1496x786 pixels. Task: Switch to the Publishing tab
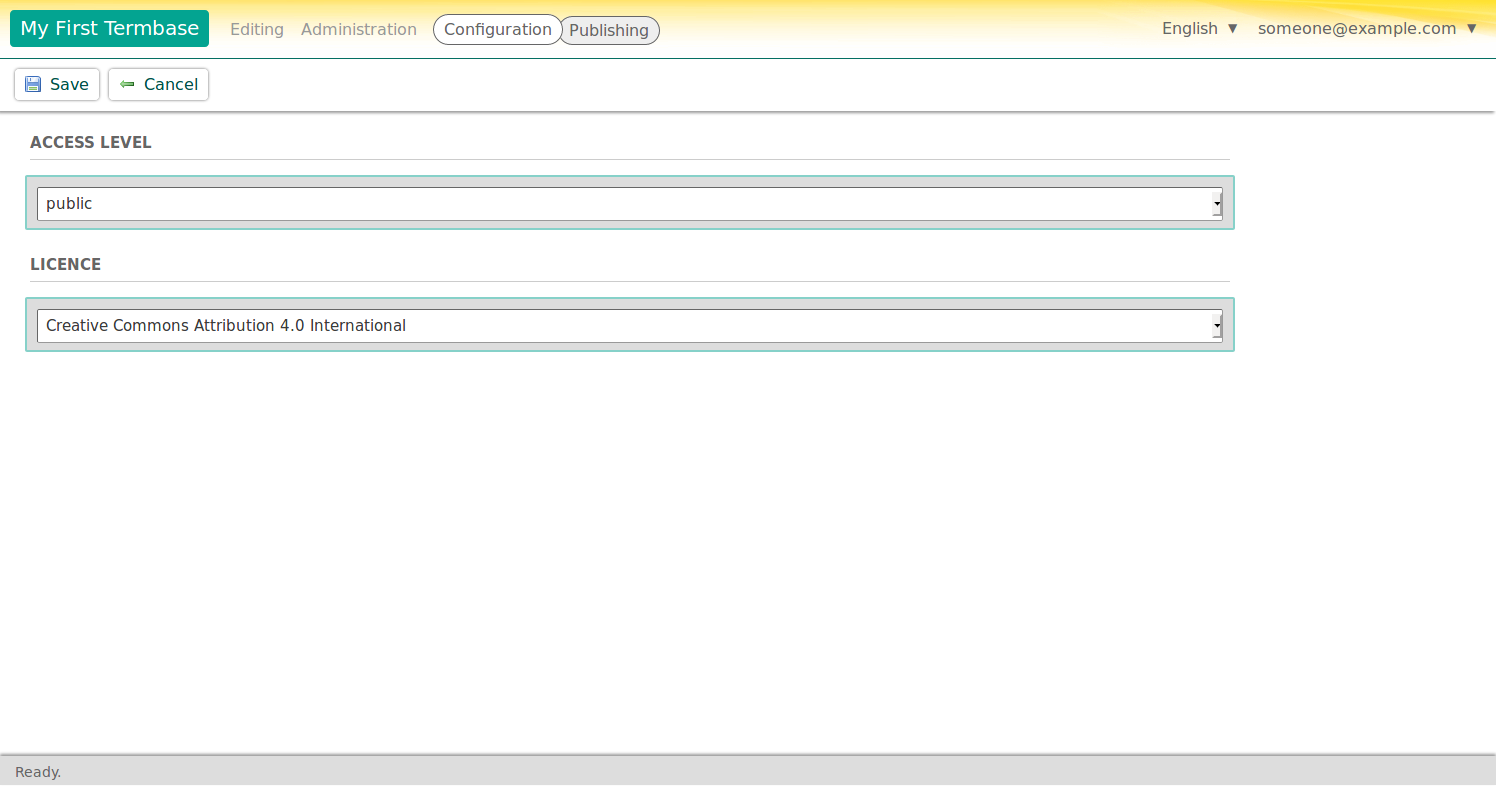click(609, 30)
